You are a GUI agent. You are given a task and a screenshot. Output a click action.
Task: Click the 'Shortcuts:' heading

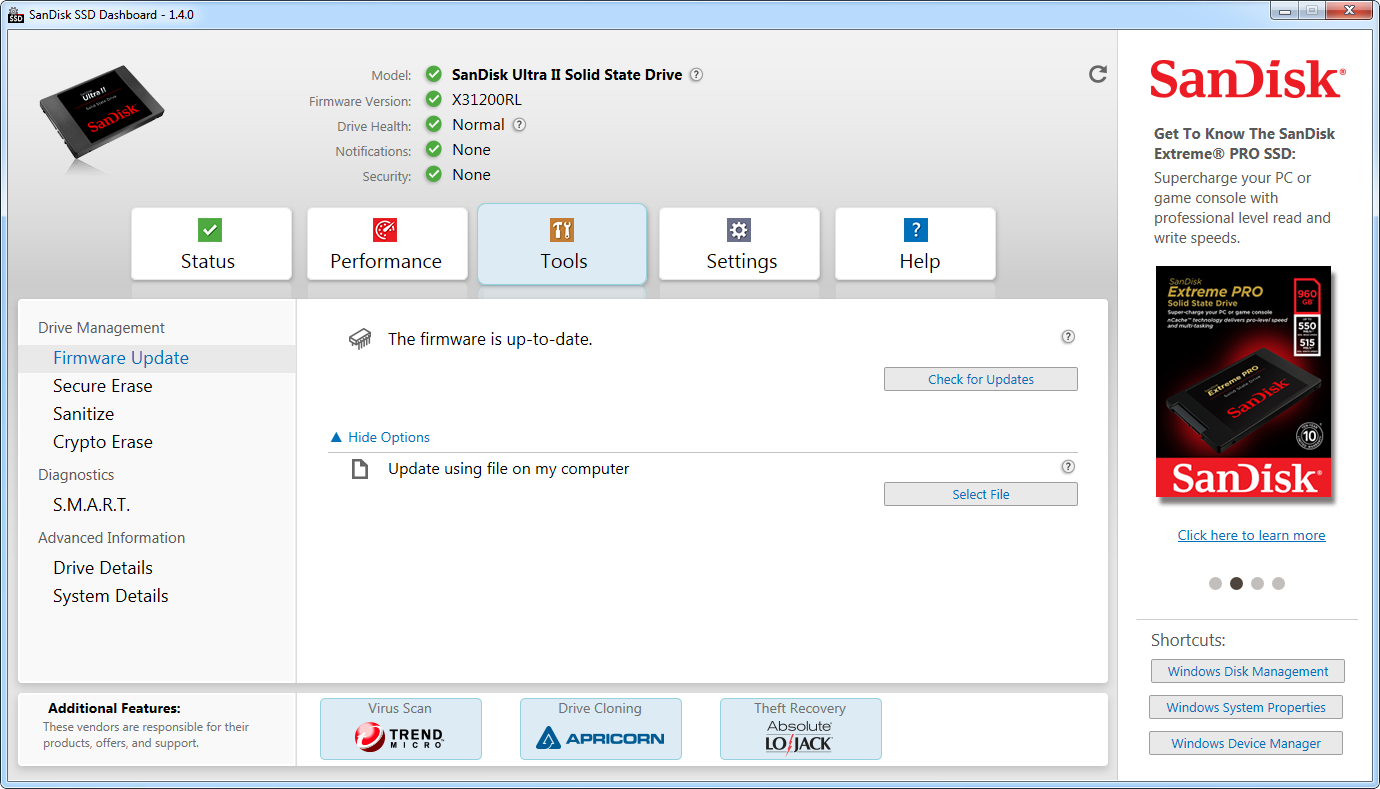1188,640
